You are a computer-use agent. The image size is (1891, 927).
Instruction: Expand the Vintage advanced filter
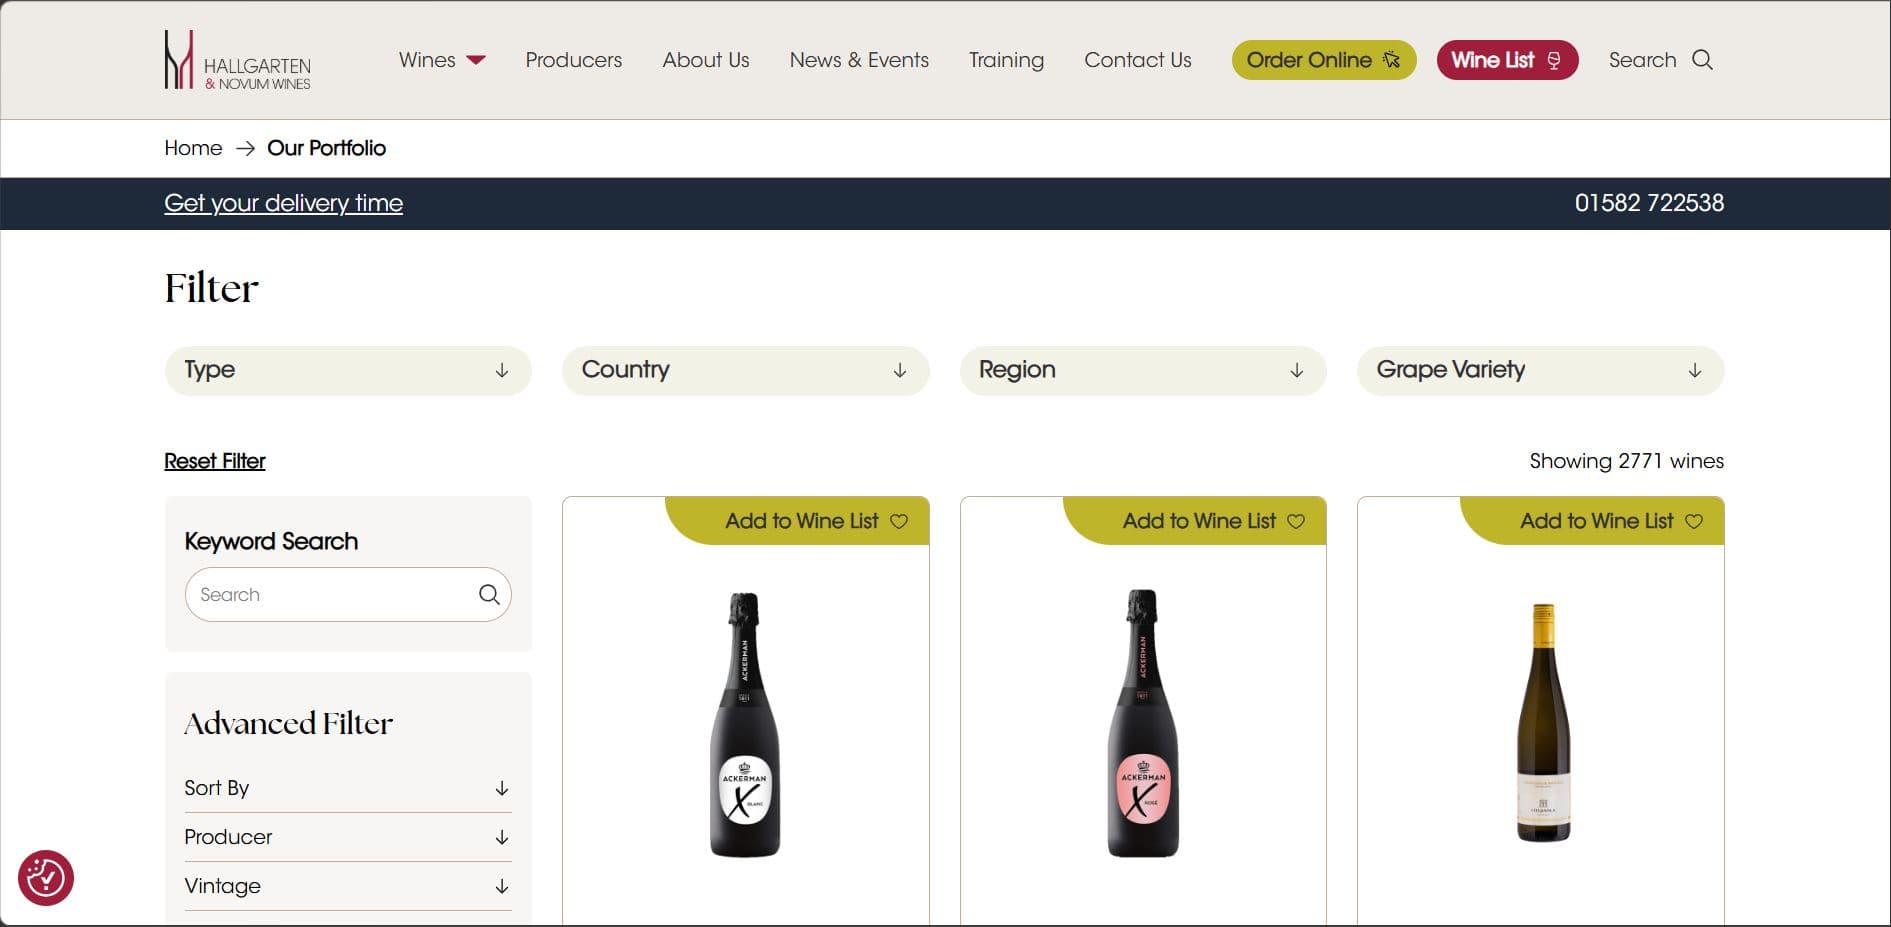(x=348, y=886)
